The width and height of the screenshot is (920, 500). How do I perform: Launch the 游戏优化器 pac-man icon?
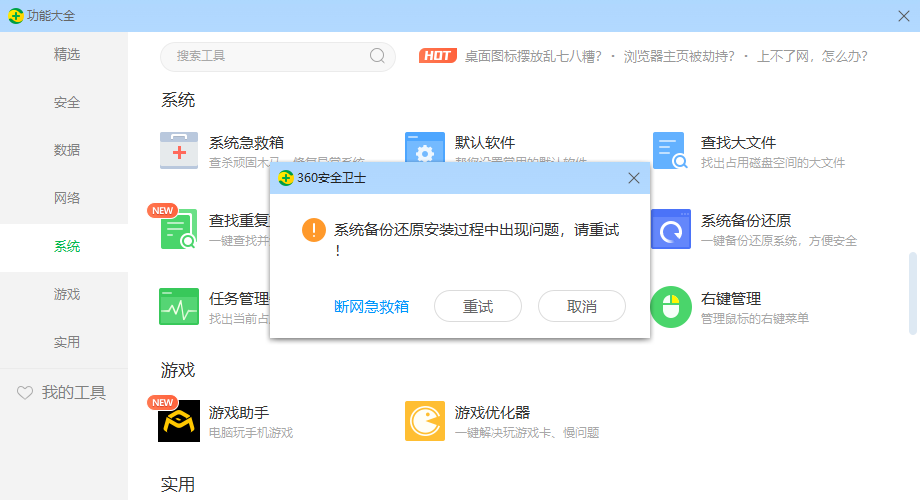(x=425, y=421)
